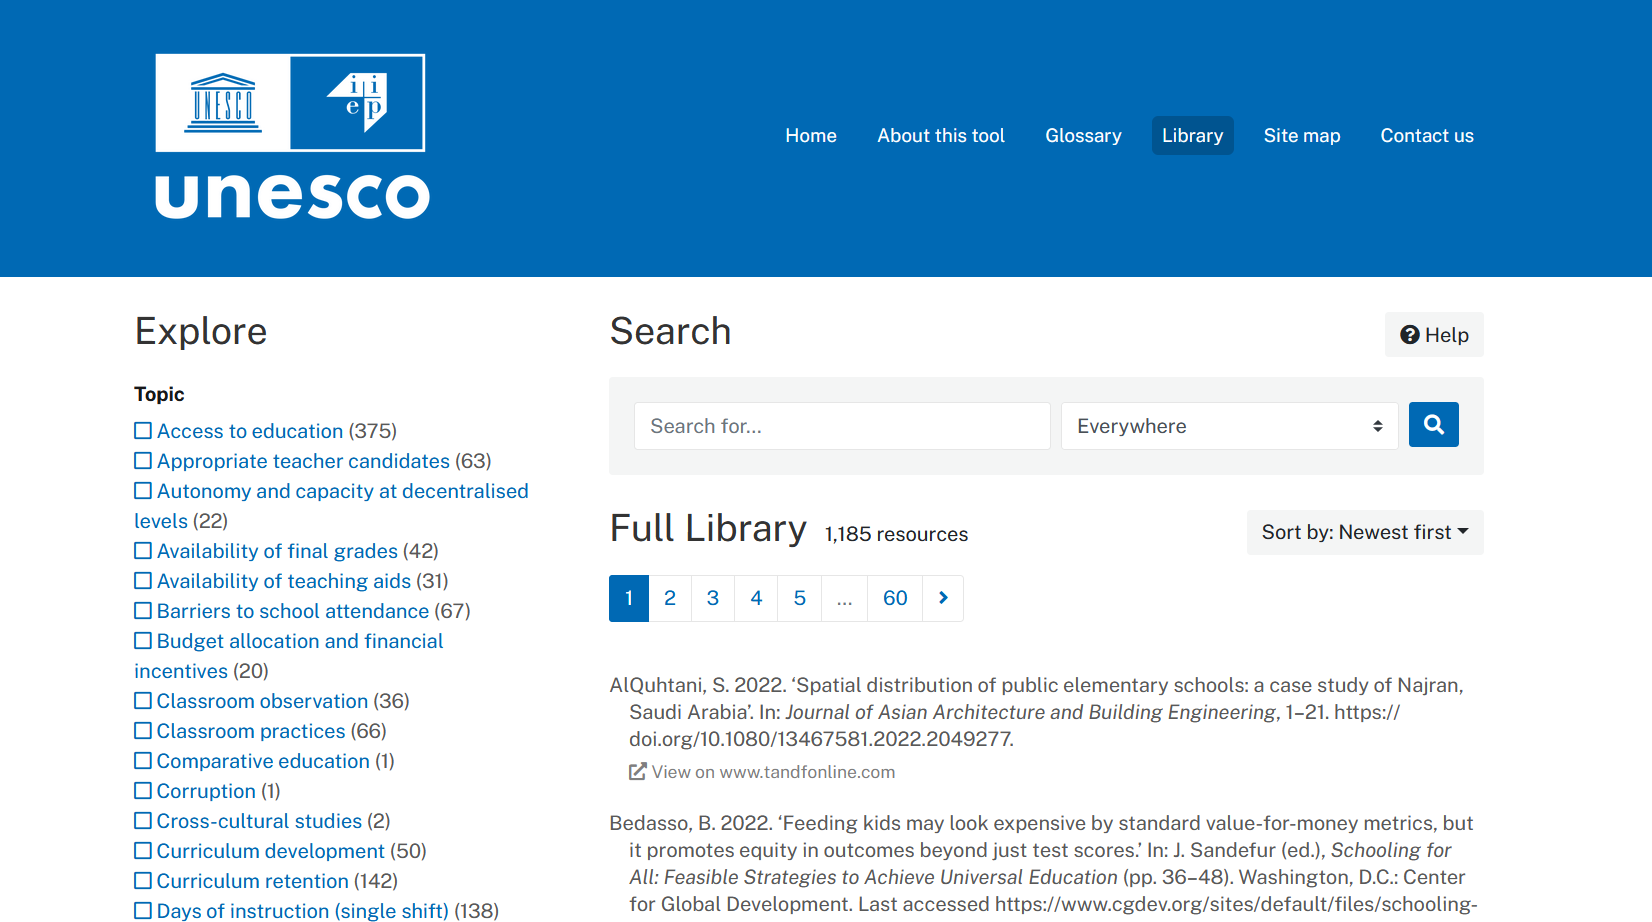Open the Everywhere search scope dropdown
1652x922 pixels.
1229,426
